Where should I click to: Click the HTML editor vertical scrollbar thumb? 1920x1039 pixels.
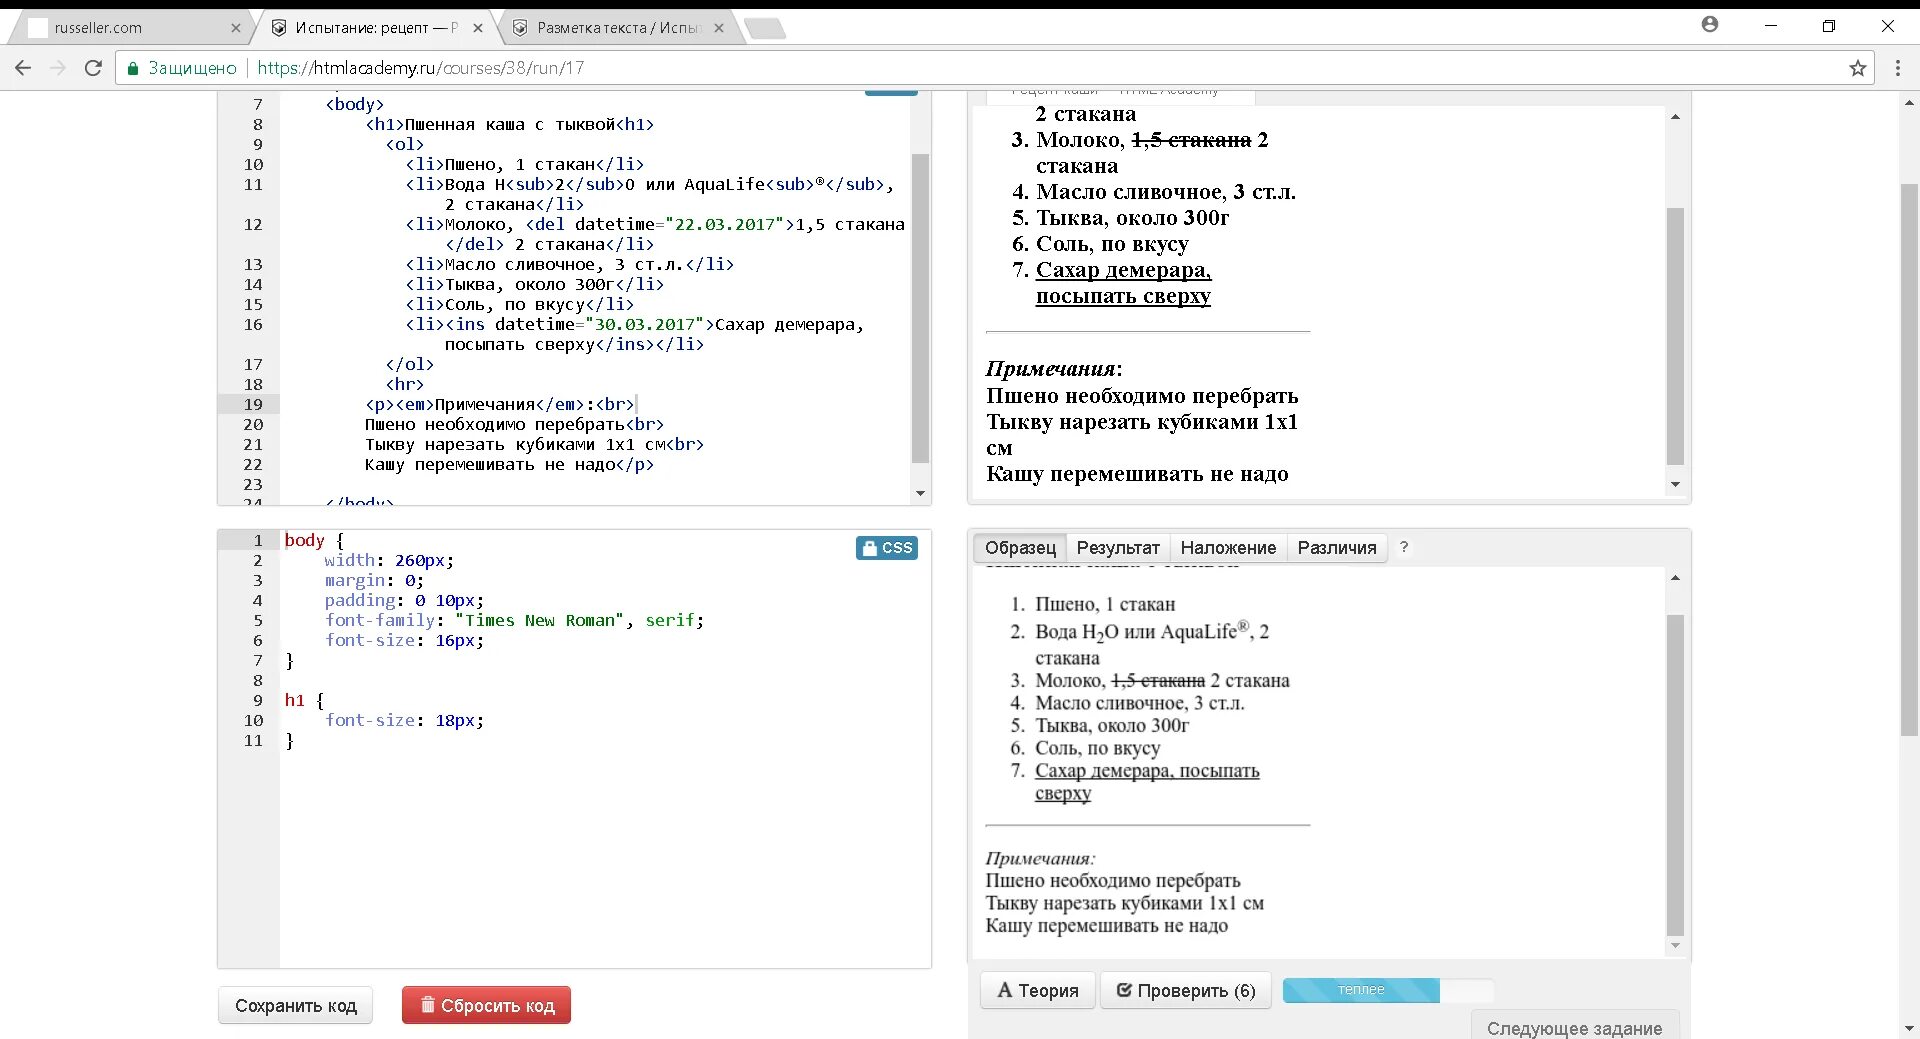(921, 308)
